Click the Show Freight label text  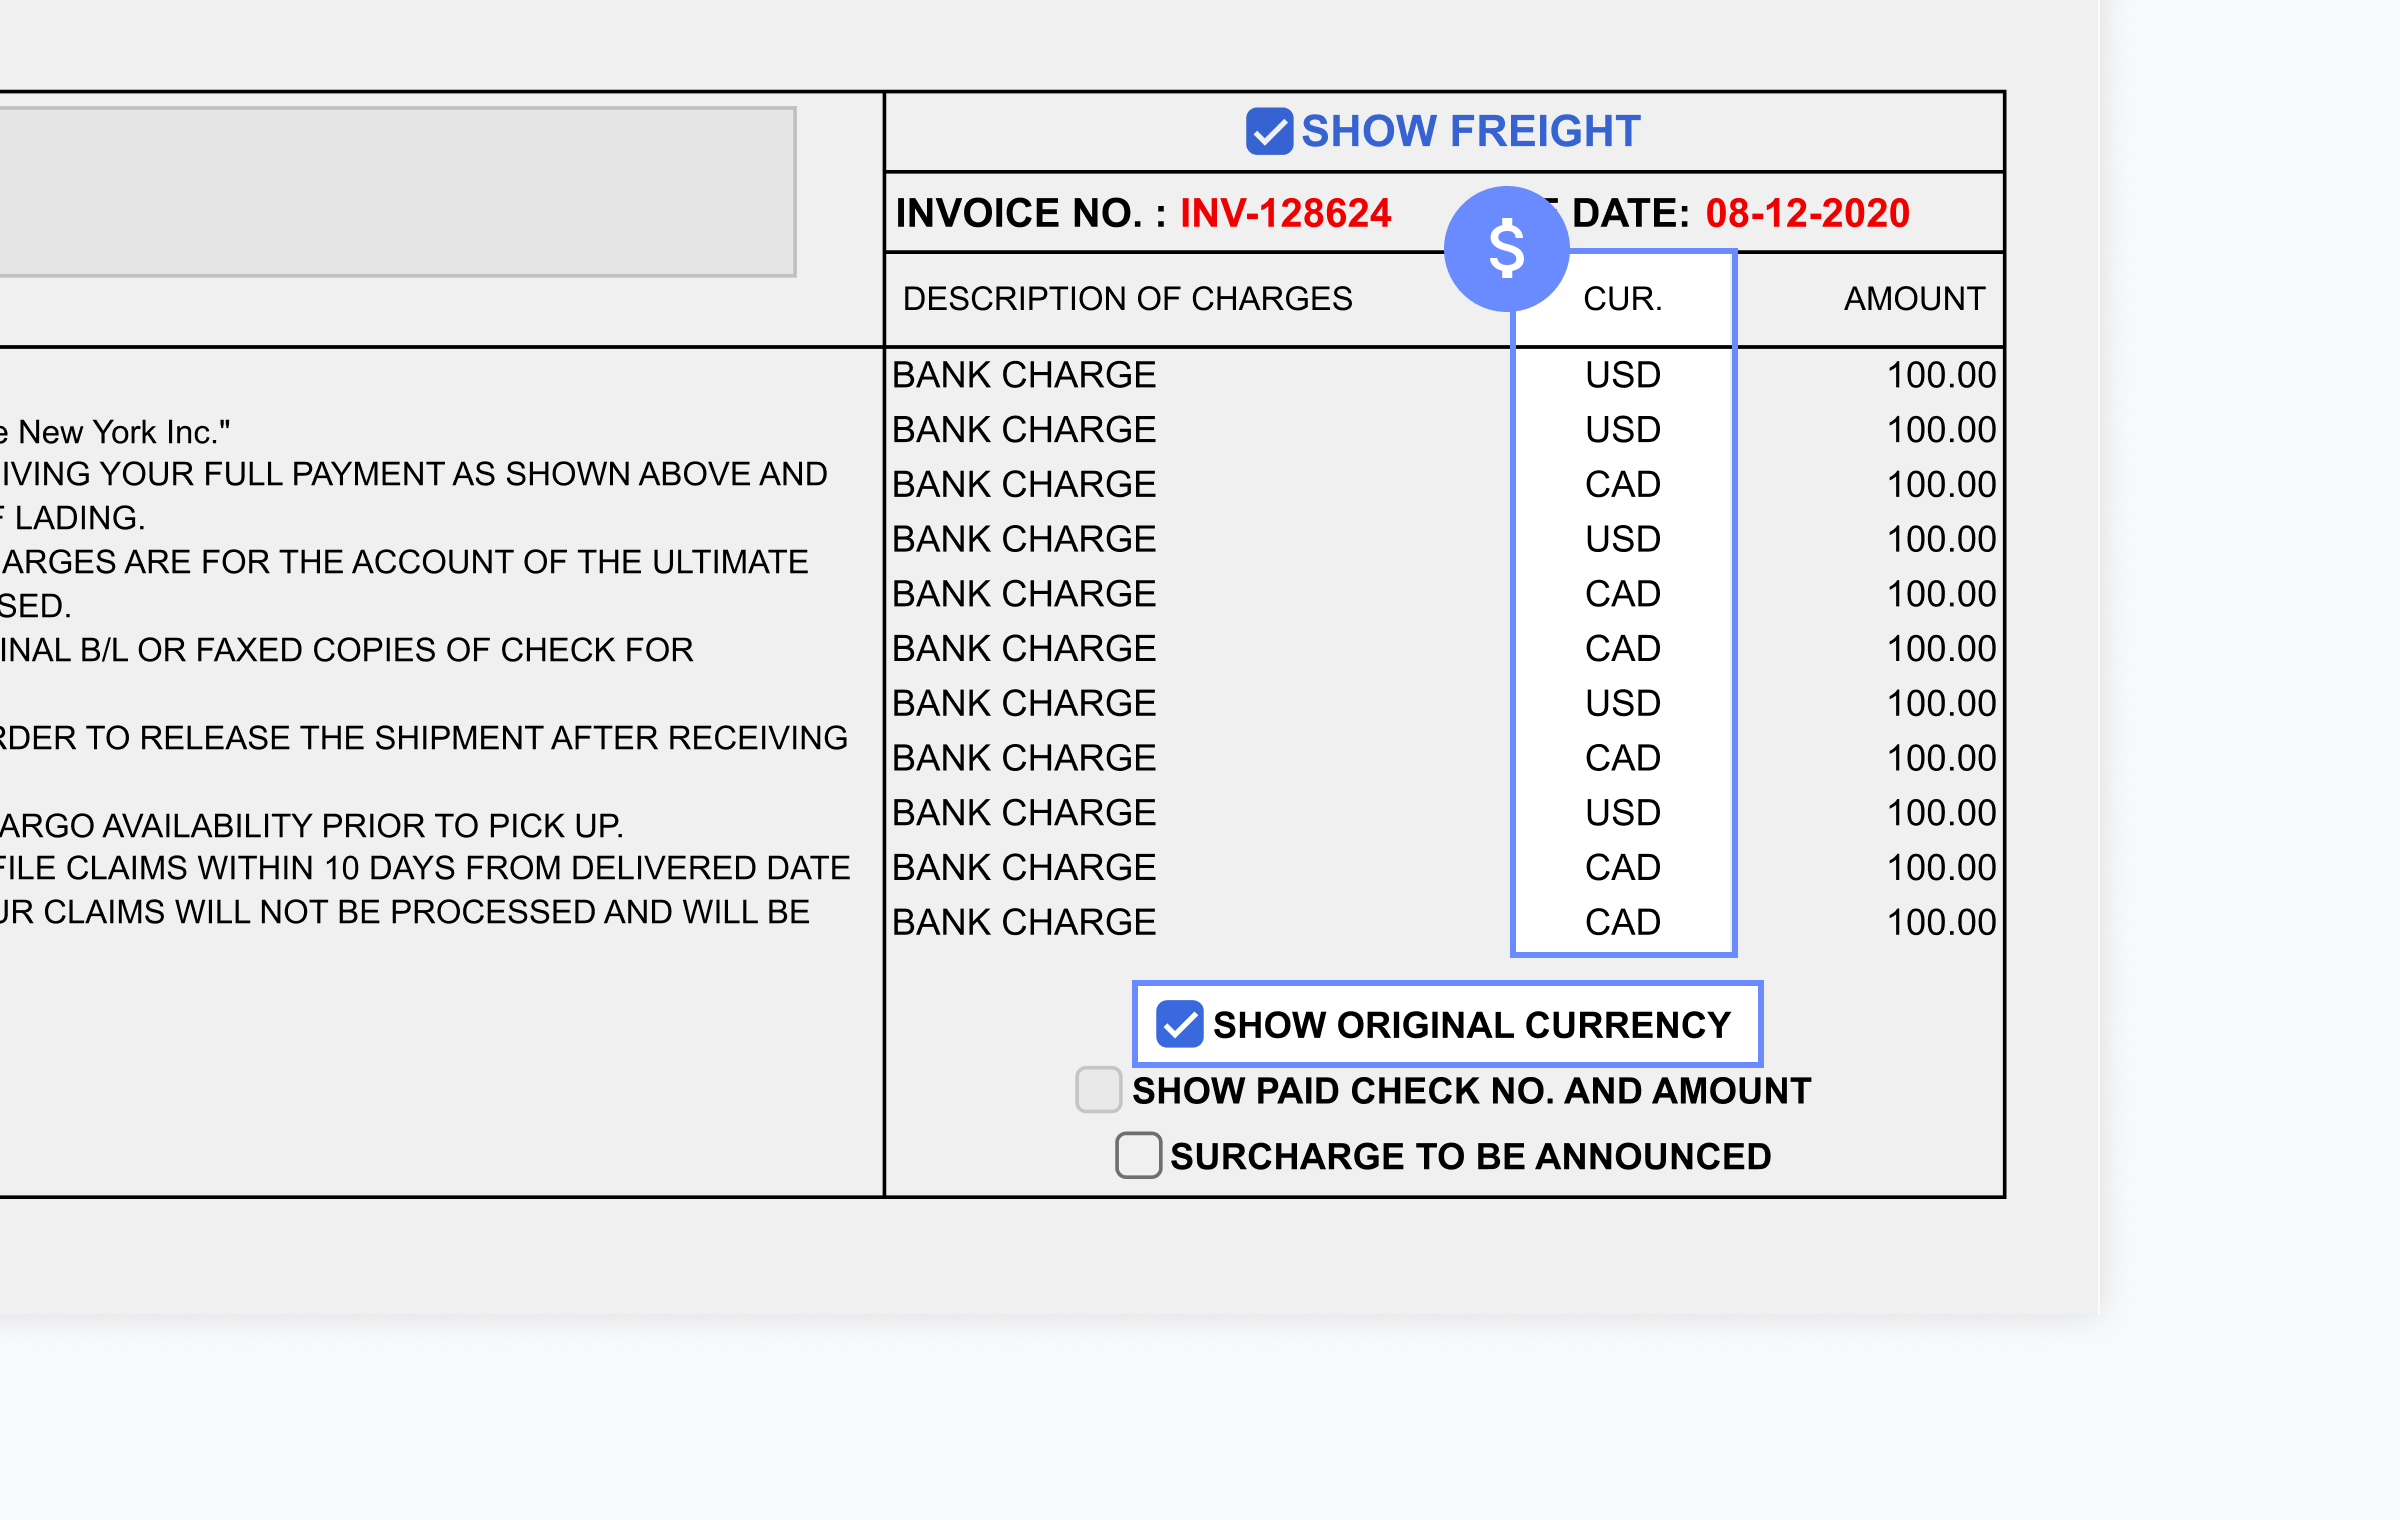(x=1470, y=132)
